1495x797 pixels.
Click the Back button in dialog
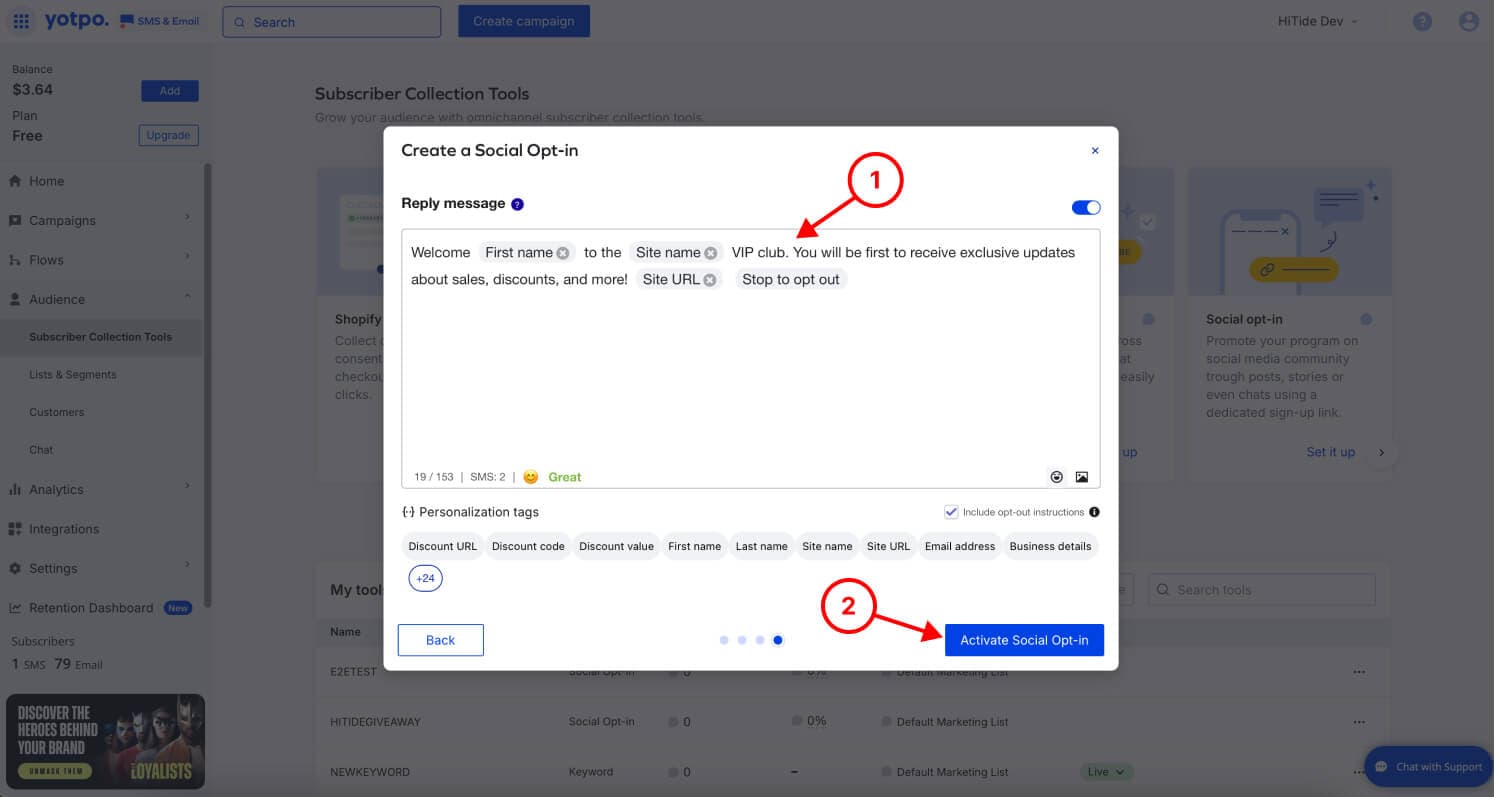tap(440, 640)
